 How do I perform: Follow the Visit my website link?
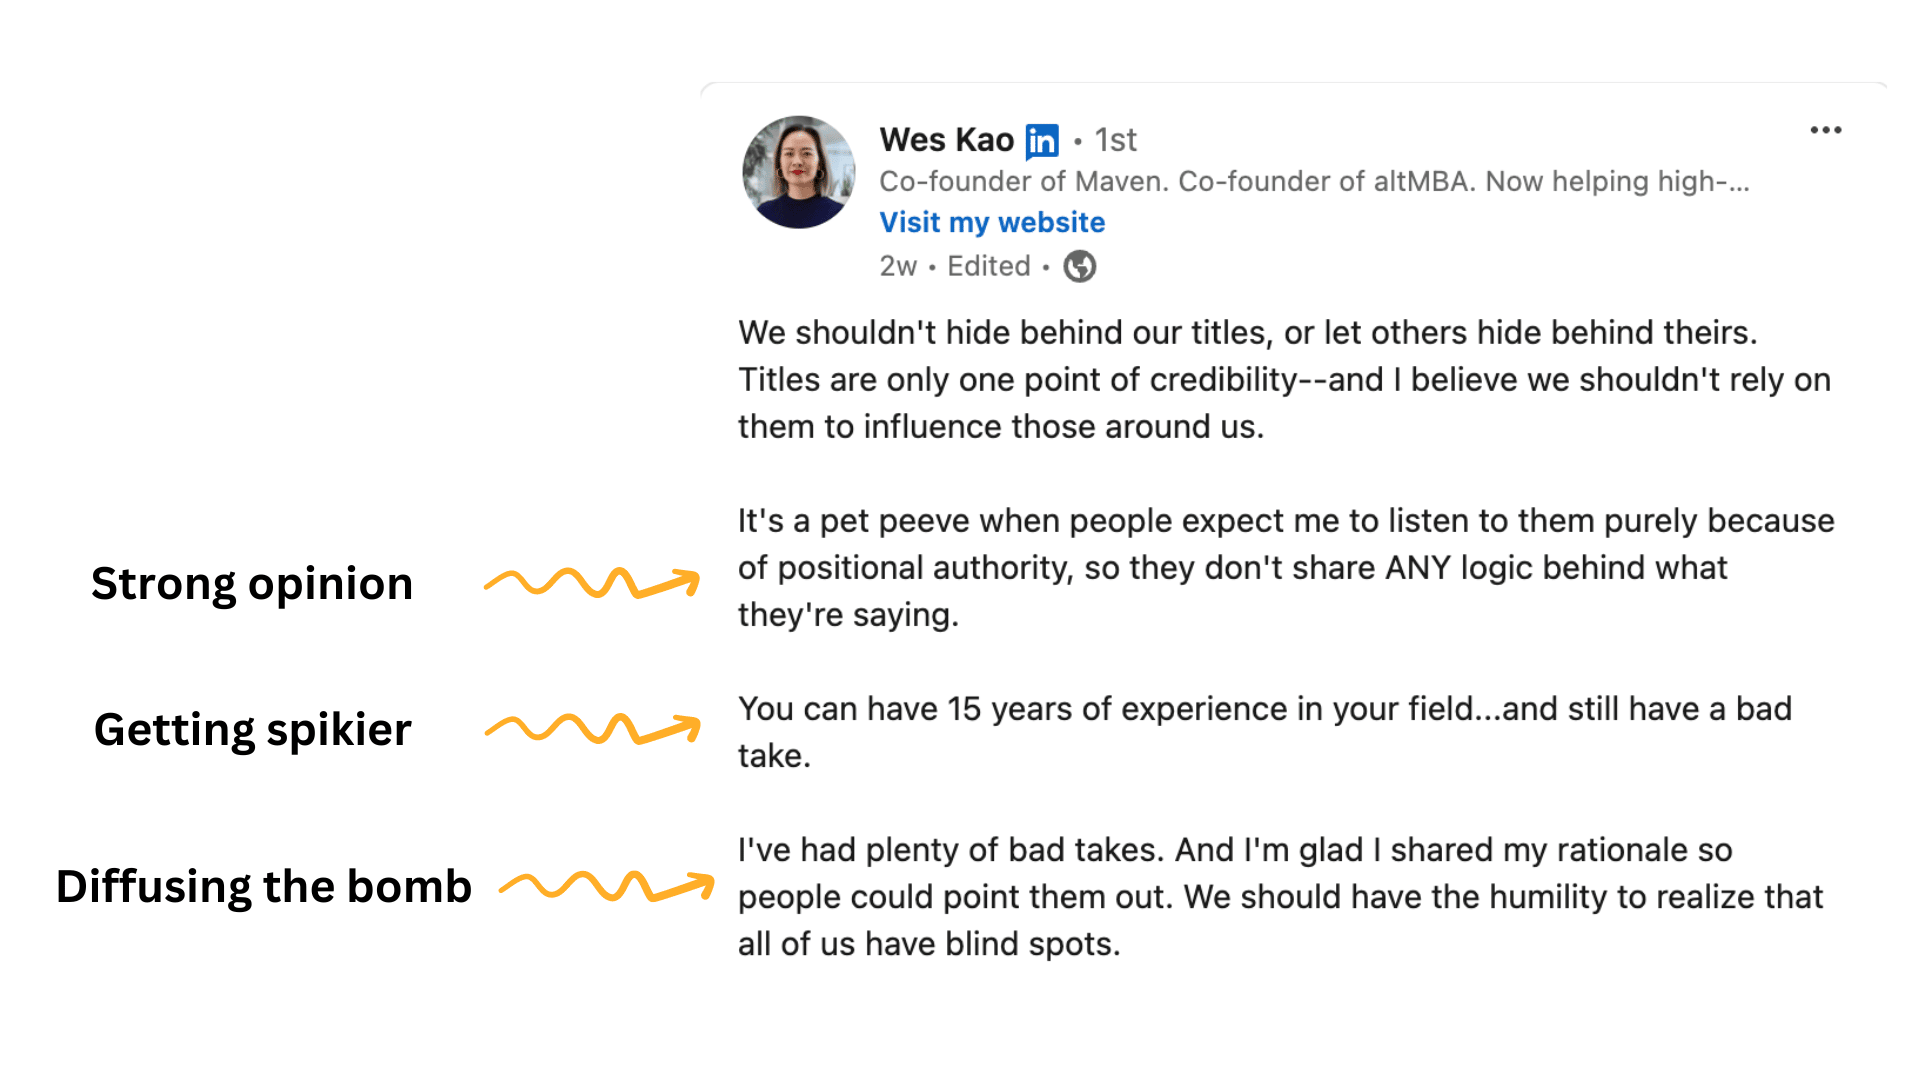pyautogui.click(x=992, y=222)
